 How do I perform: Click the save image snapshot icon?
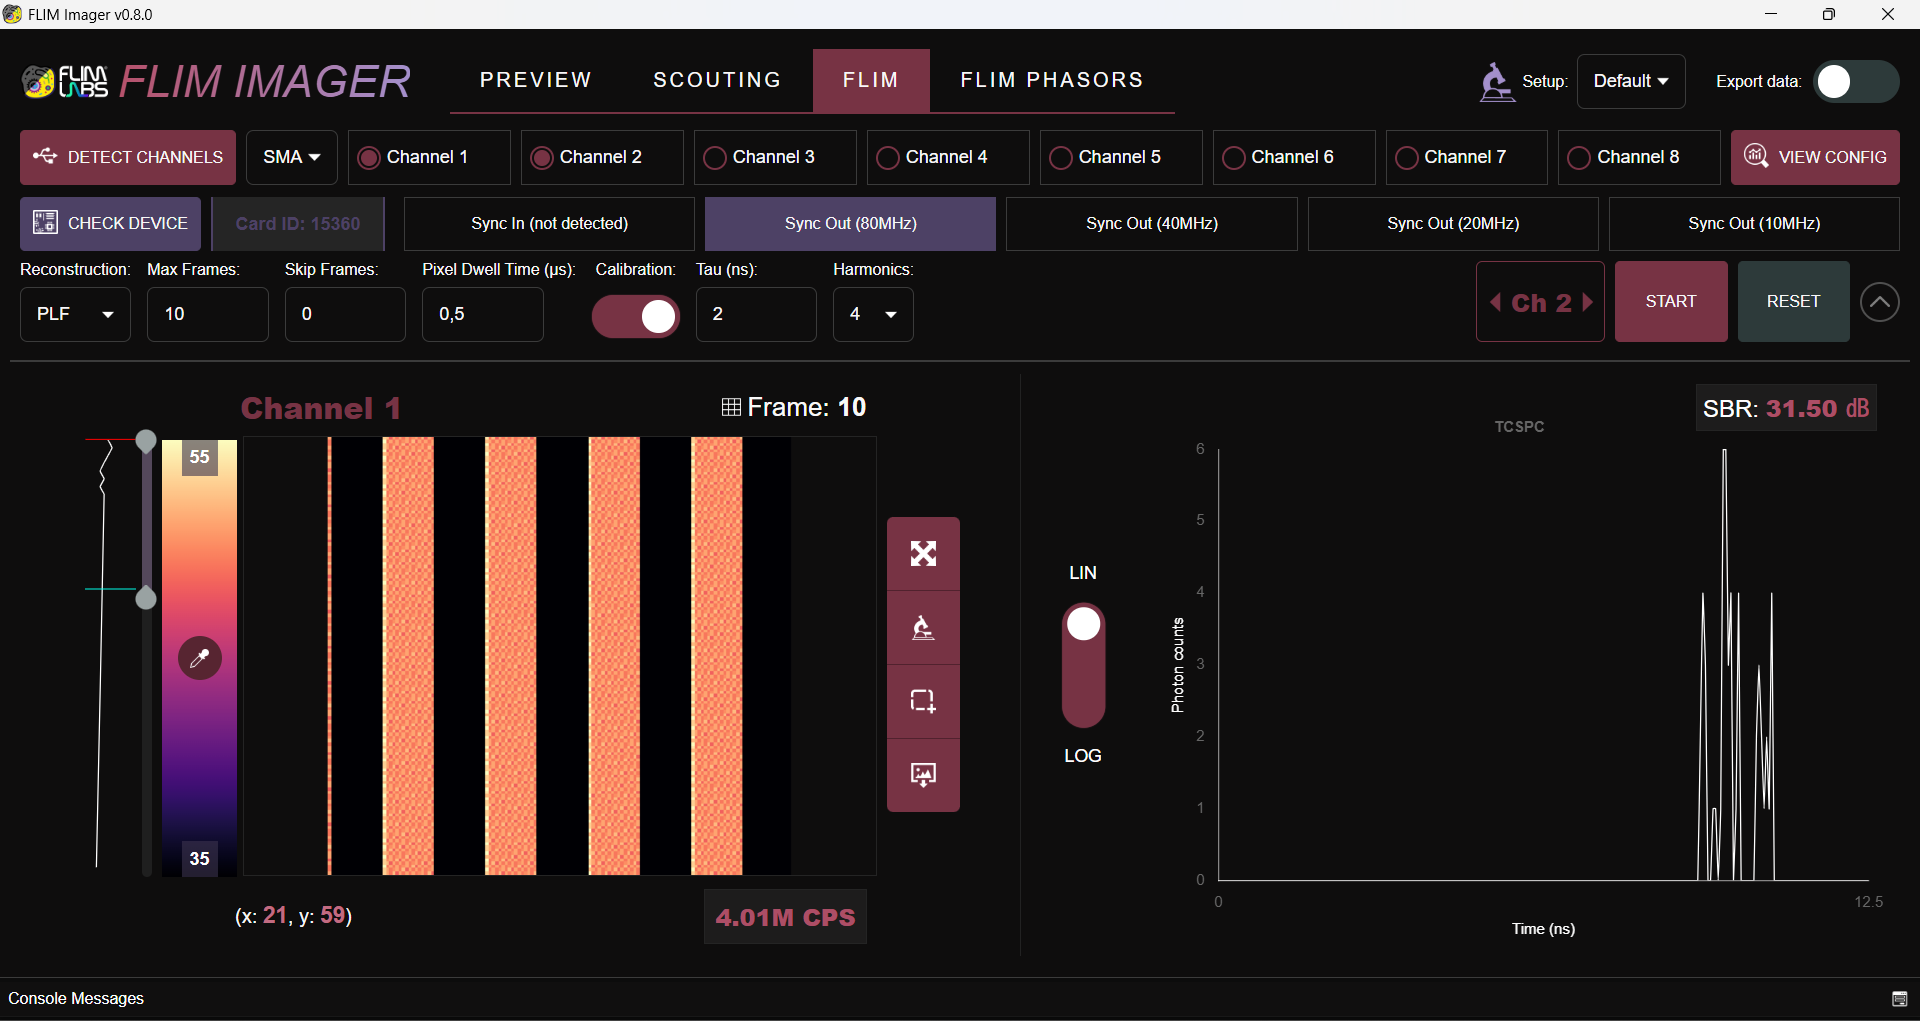tap(923, 775)
